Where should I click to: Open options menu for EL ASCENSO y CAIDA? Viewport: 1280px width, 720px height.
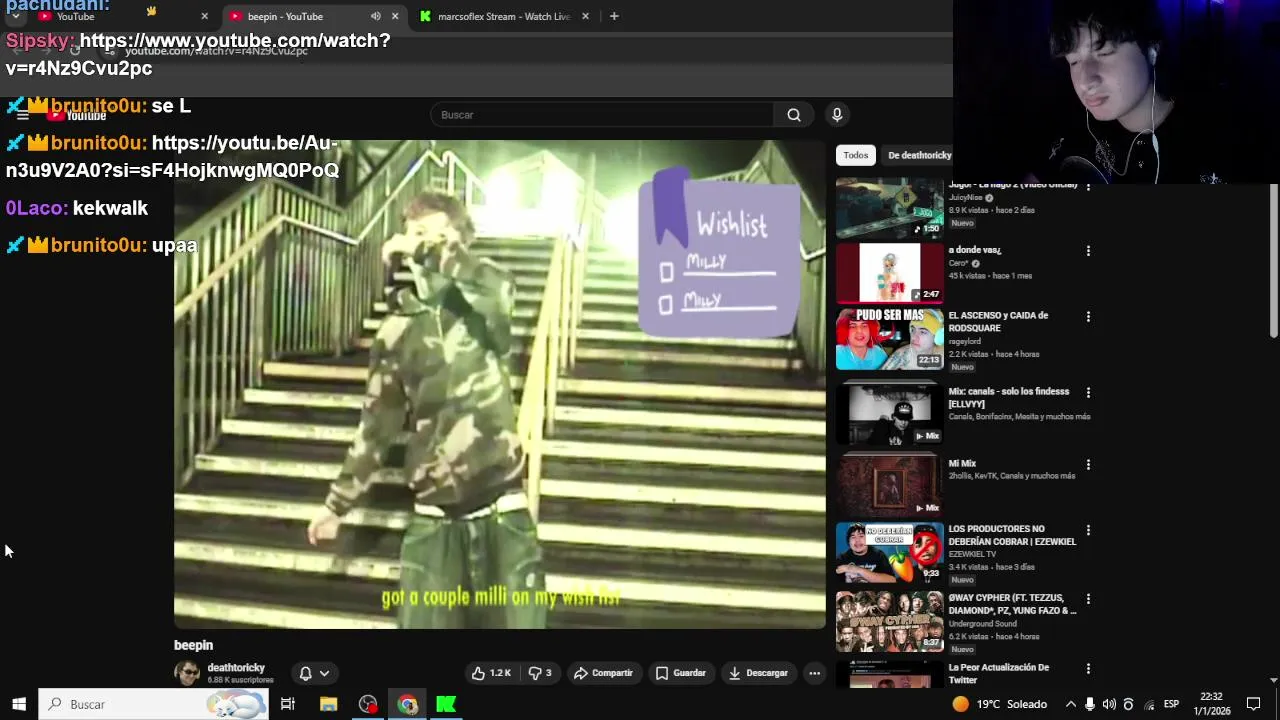pyautogui.click(x=1088, y=317)
